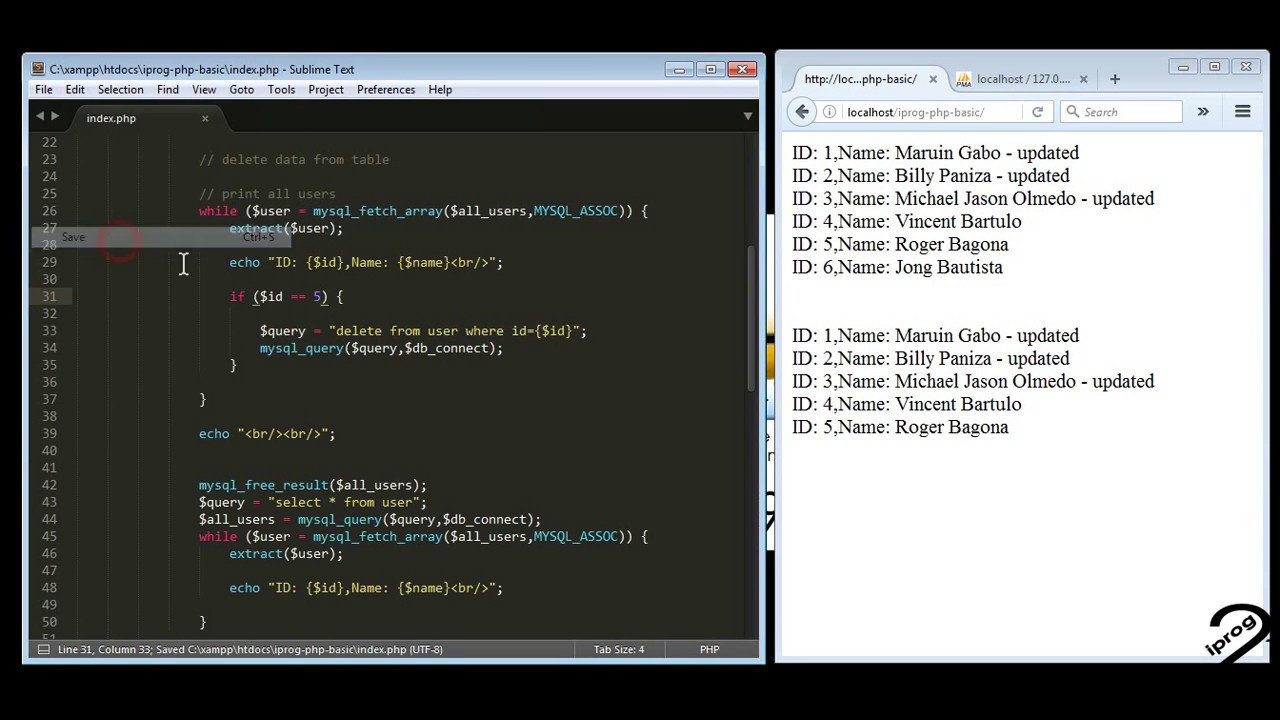Go to next tab with right arrow
1280x720 pixels.
click(54, 117)
